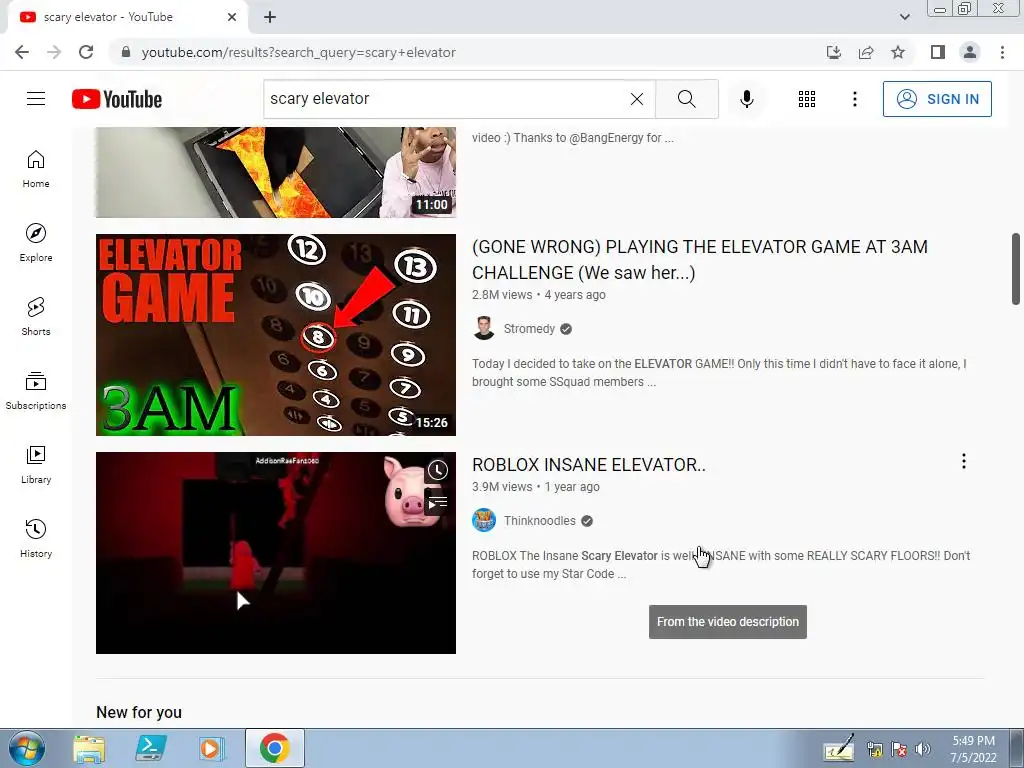
Task: Open the PLAYING THE ELEVATOR GAME title
Action: click(700, 259)
